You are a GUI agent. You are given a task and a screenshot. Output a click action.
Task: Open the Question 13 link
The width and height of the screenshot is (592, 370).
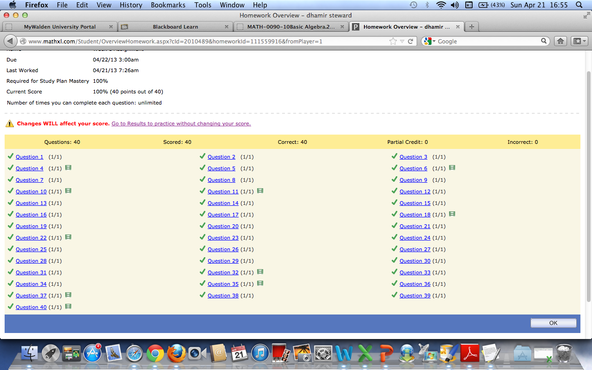pyautogui.click(x=31, y=203)
